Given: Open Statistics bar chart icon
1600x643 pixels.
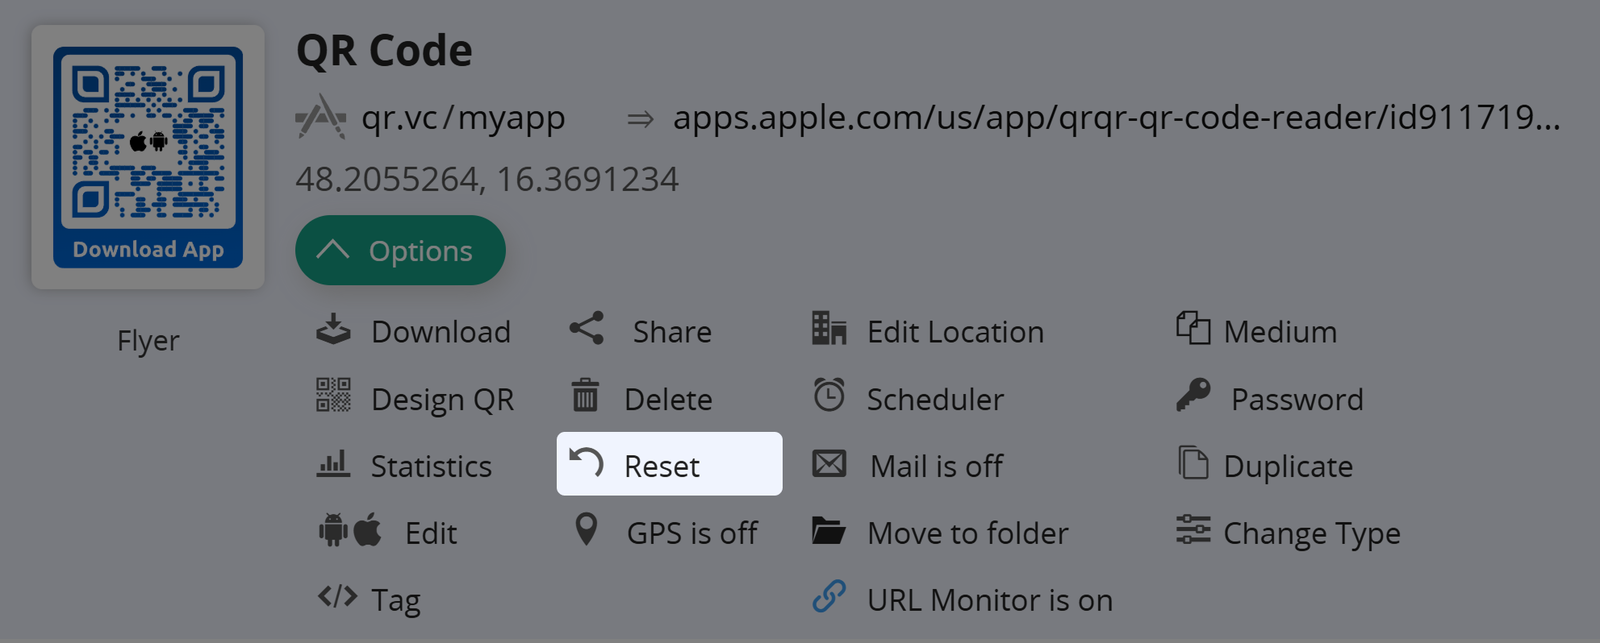Looking at the screenshot, I should click(x=333, y=464).
